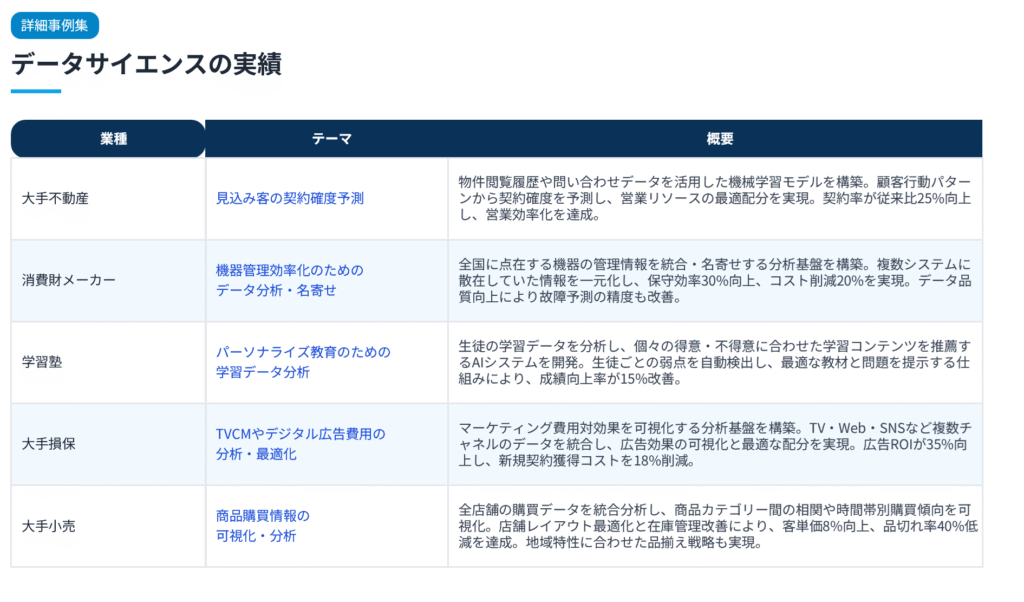1024x602 pixels.
Task: Open the TVCMやデジタル広告費用の分析・最適化 link
Action: (300, 444)
